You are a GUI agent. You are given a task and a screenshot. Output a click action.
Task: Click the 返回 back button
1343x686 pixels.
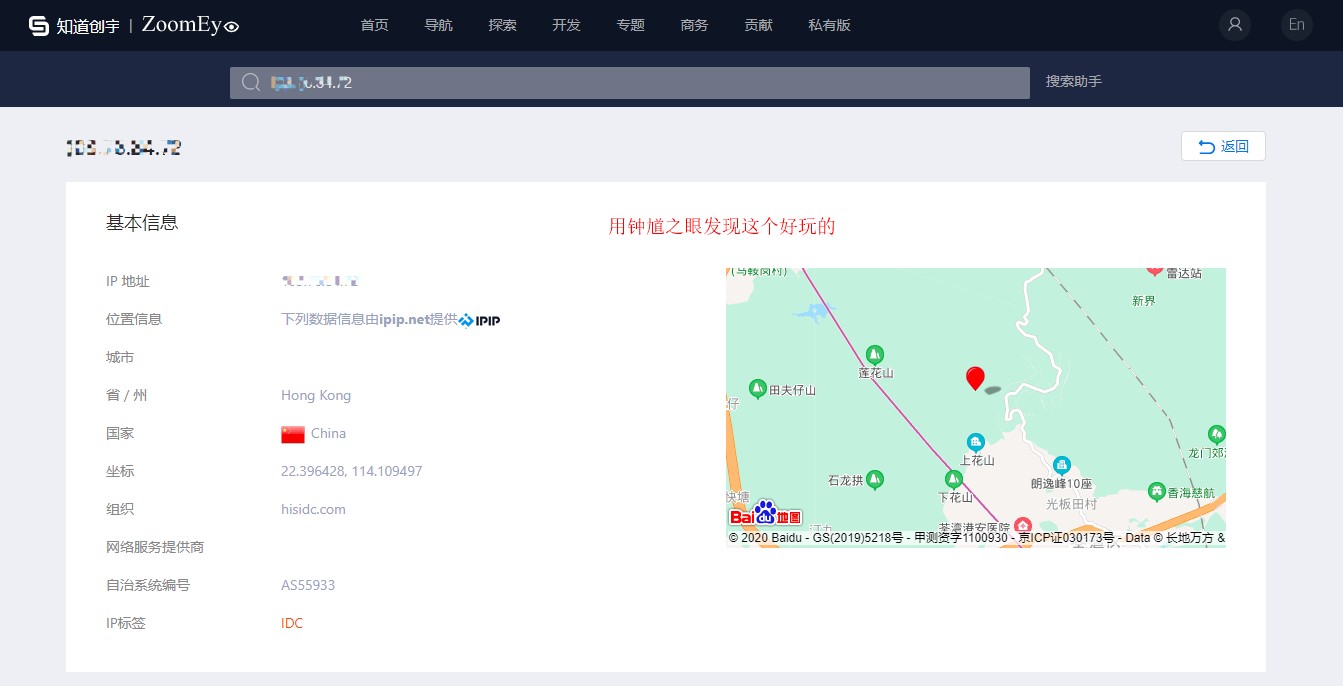pos(1223,146)
